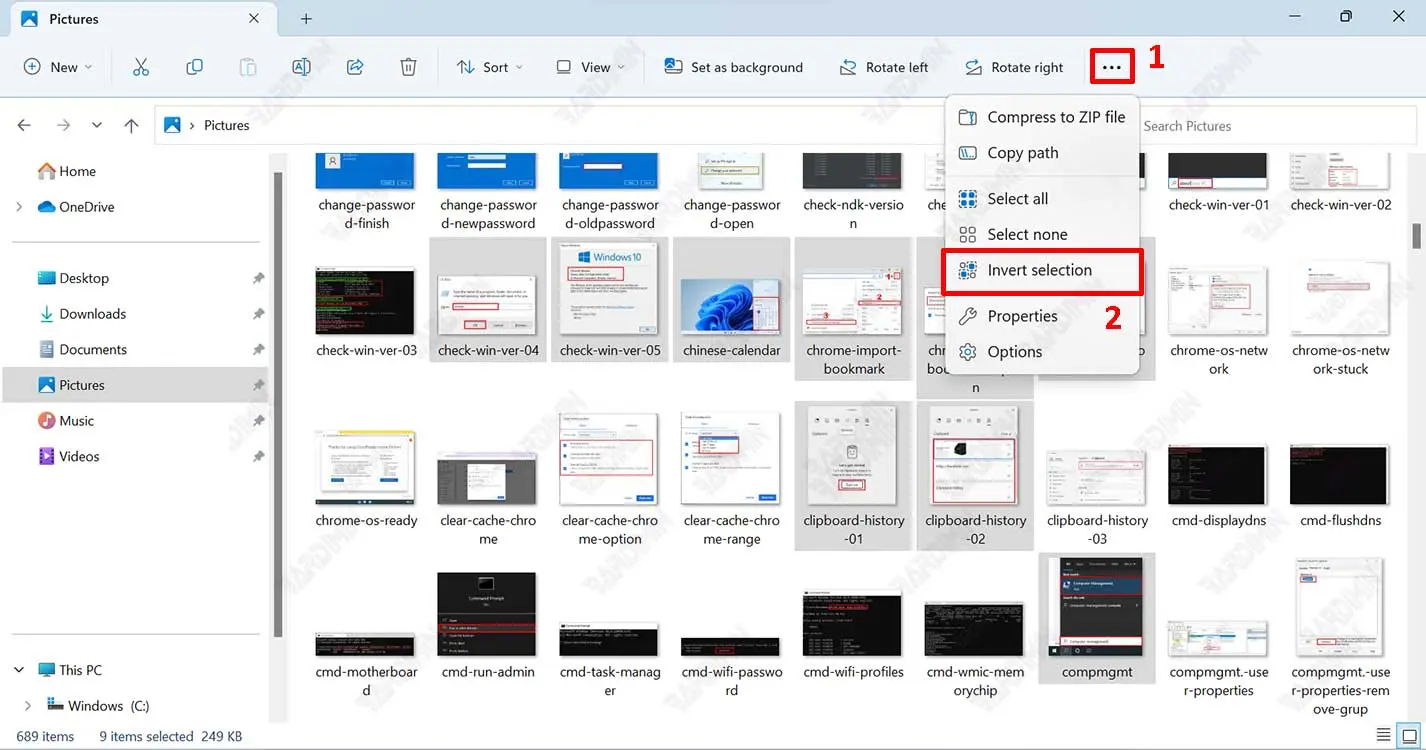Click the Cut scissors icon
This screenshot has height=750, width=1426.
click(141, 67)
